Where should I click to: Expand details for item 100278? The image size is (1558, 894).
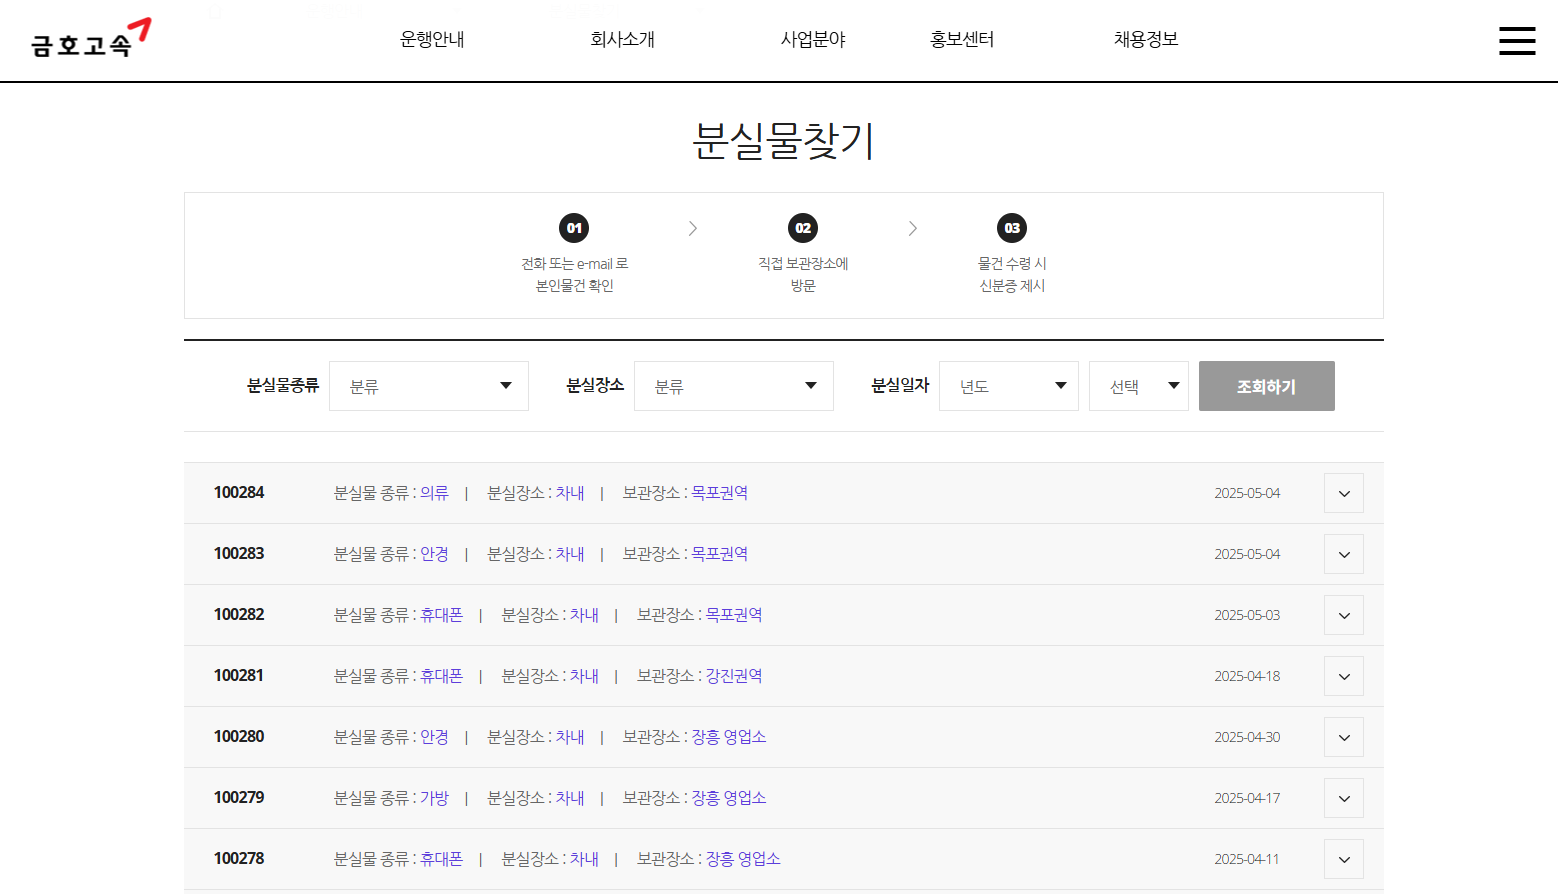(x=1343, y=858)
